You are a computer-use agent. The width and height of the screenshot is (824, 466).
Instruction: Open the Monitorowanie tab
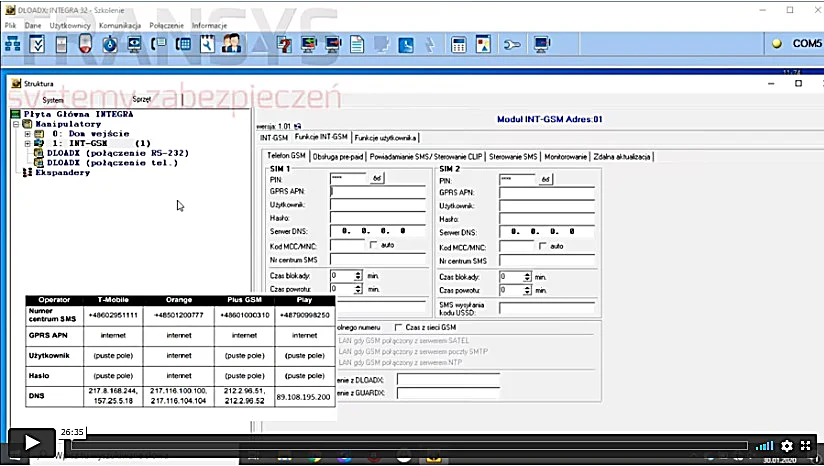pos(565,157)
